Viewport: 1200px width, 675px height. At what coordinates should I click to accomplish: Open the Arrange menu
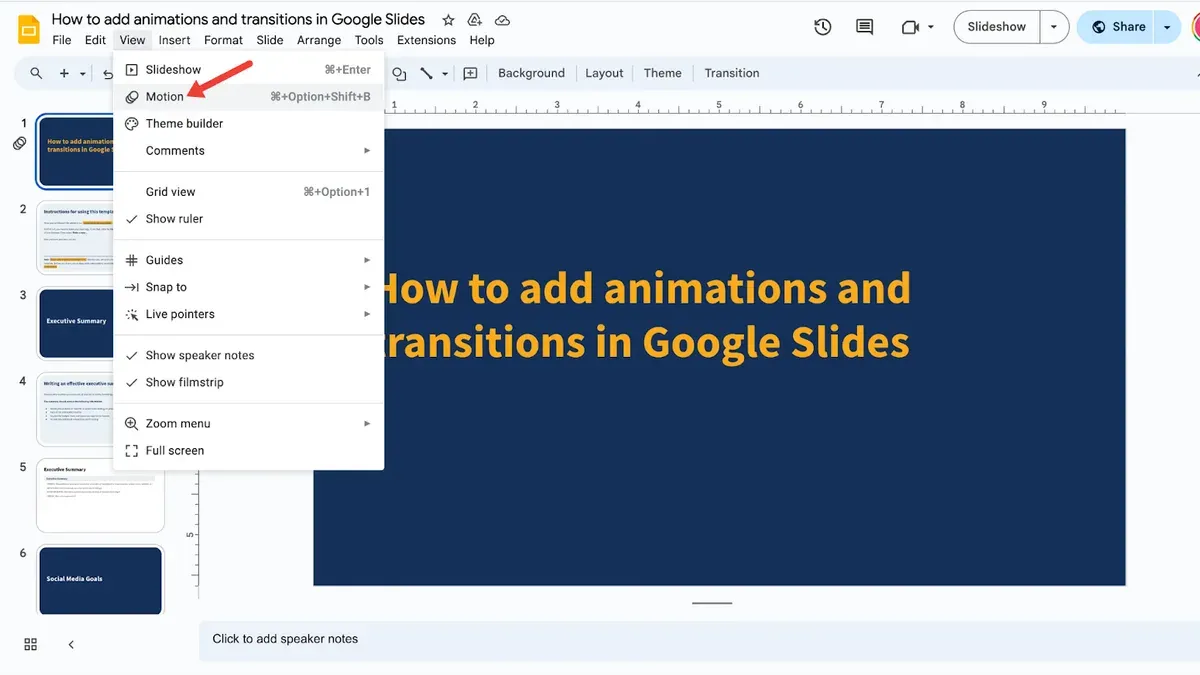[x=319, y=40]
